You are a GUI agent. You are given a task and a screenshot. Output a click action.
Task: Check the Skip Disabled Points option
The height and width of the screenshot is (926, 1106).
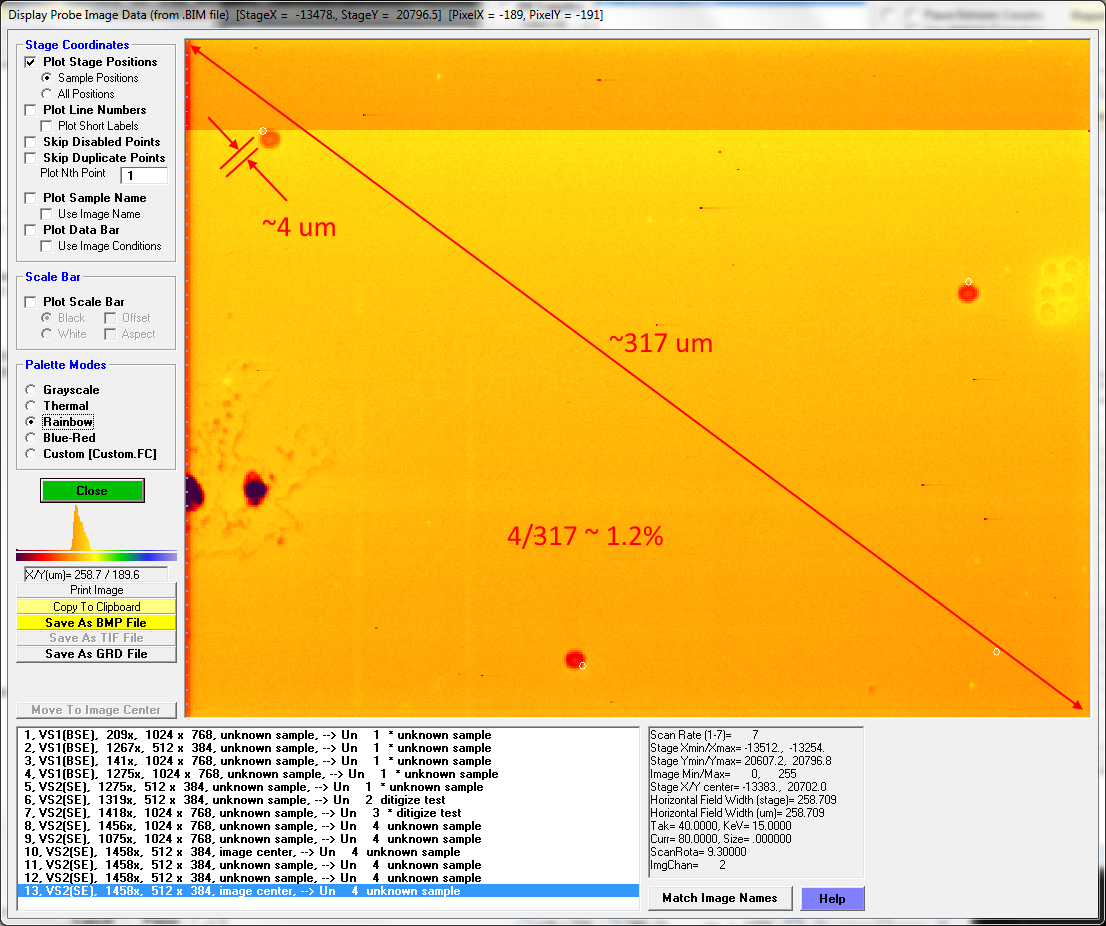point(31,142)
